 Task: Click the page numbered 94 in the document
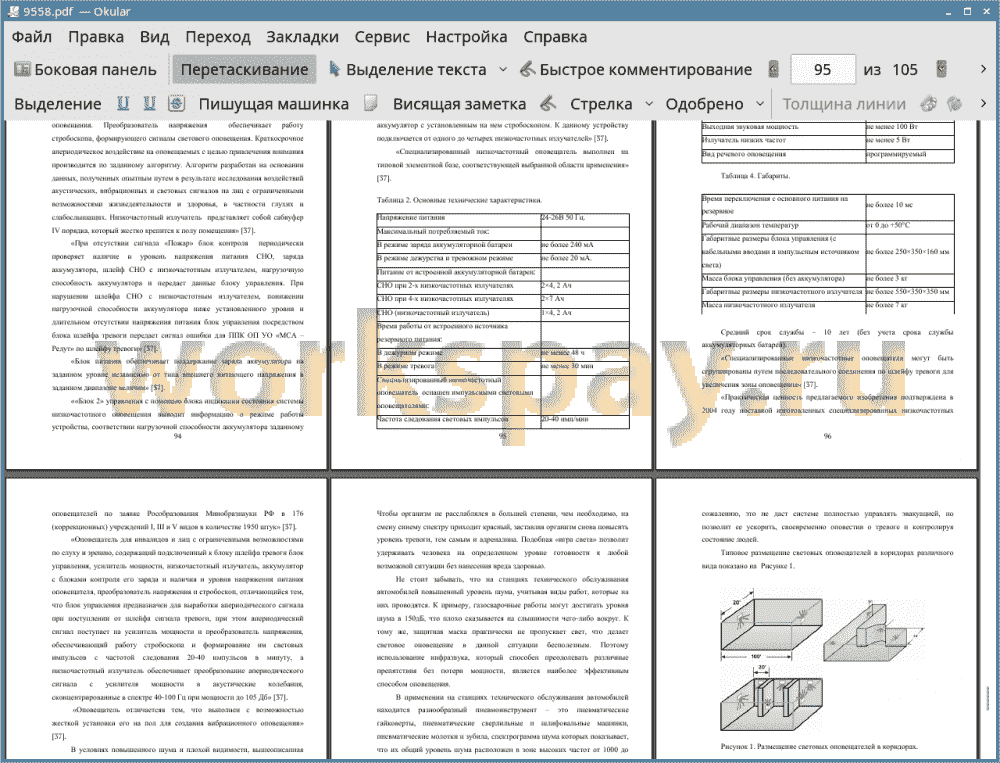pos(166,295)
